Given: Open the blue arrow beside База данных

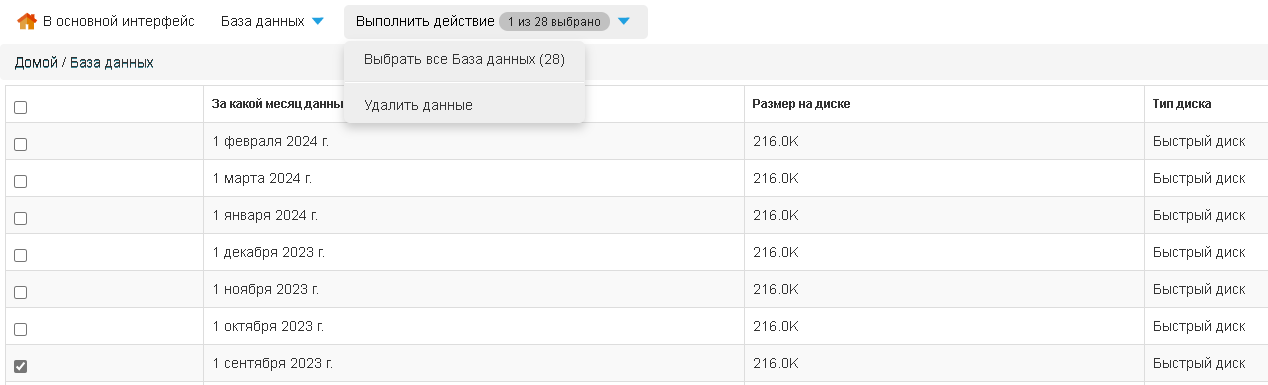Looking at the screenshot, I should pos(318,21).
